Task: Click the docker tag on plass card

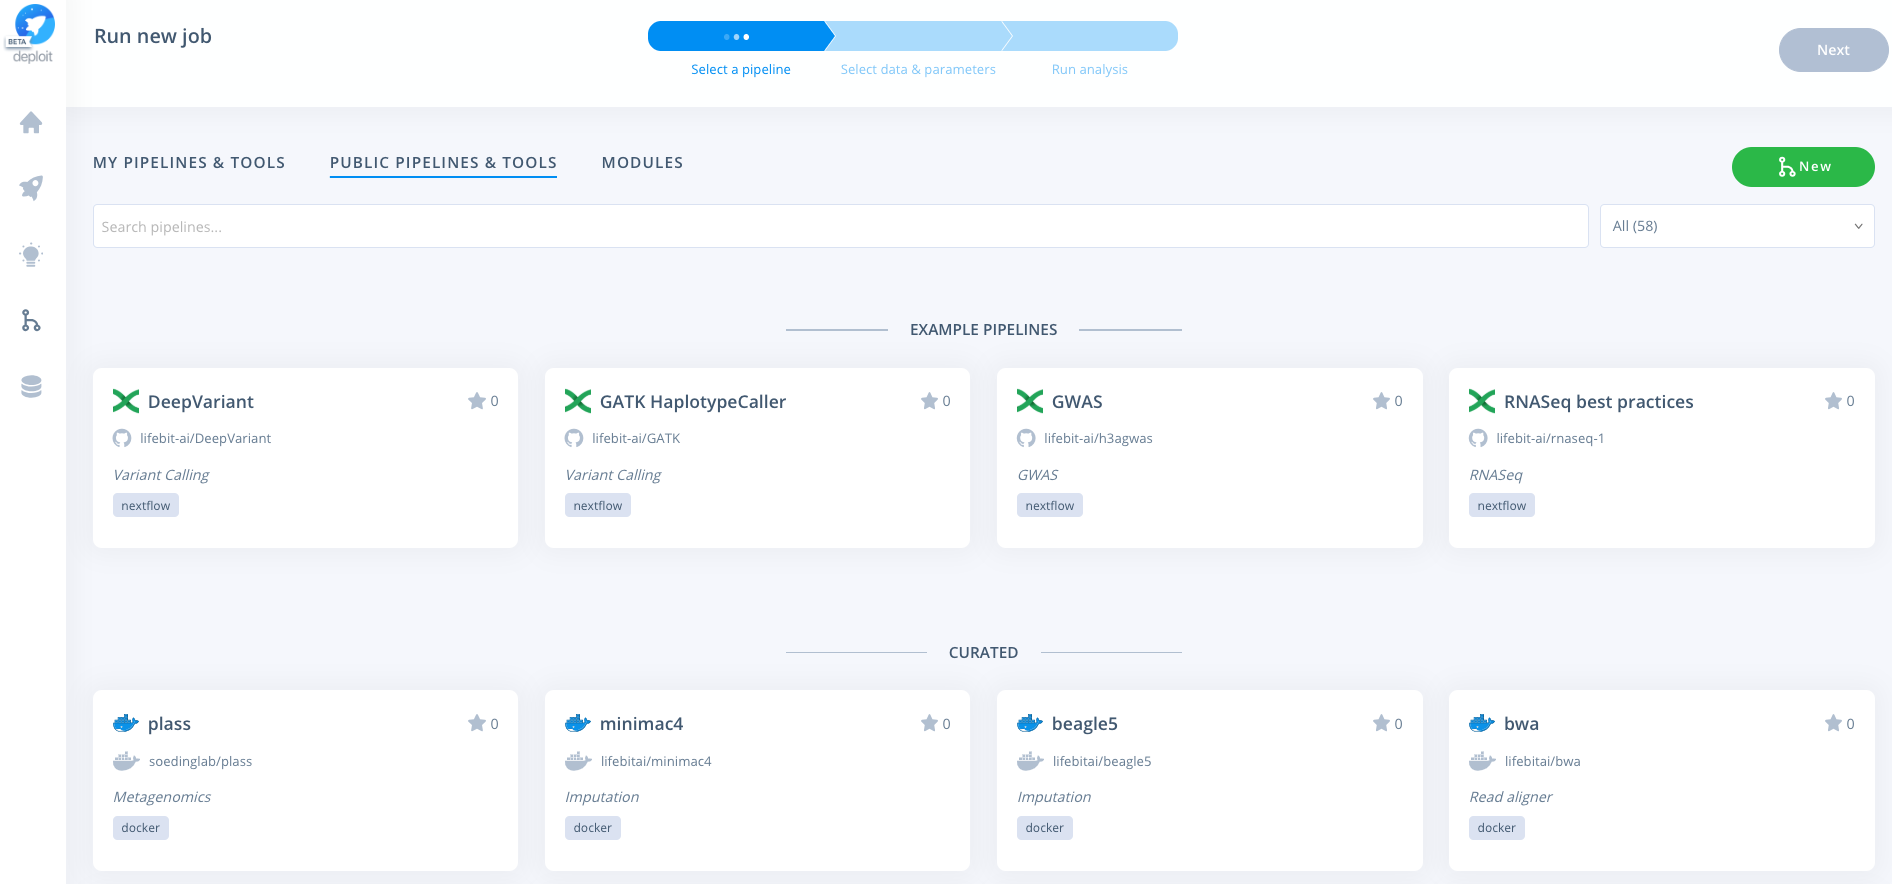Action: (x=140, y=827)
